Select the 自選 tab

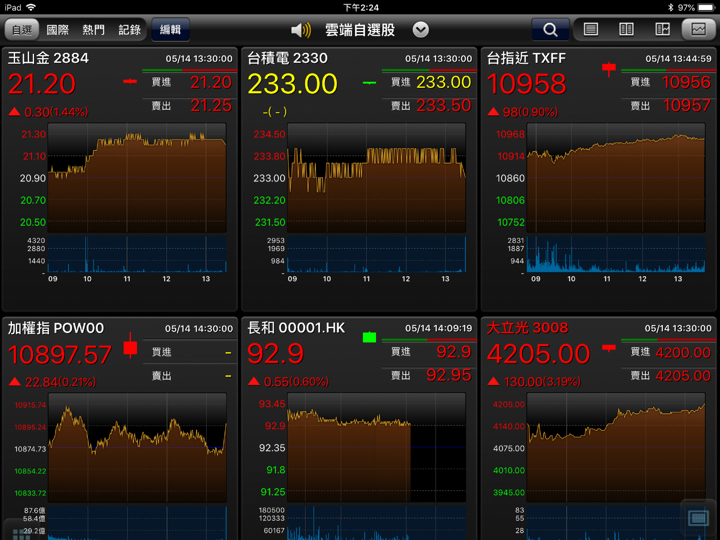click(22, 30)
